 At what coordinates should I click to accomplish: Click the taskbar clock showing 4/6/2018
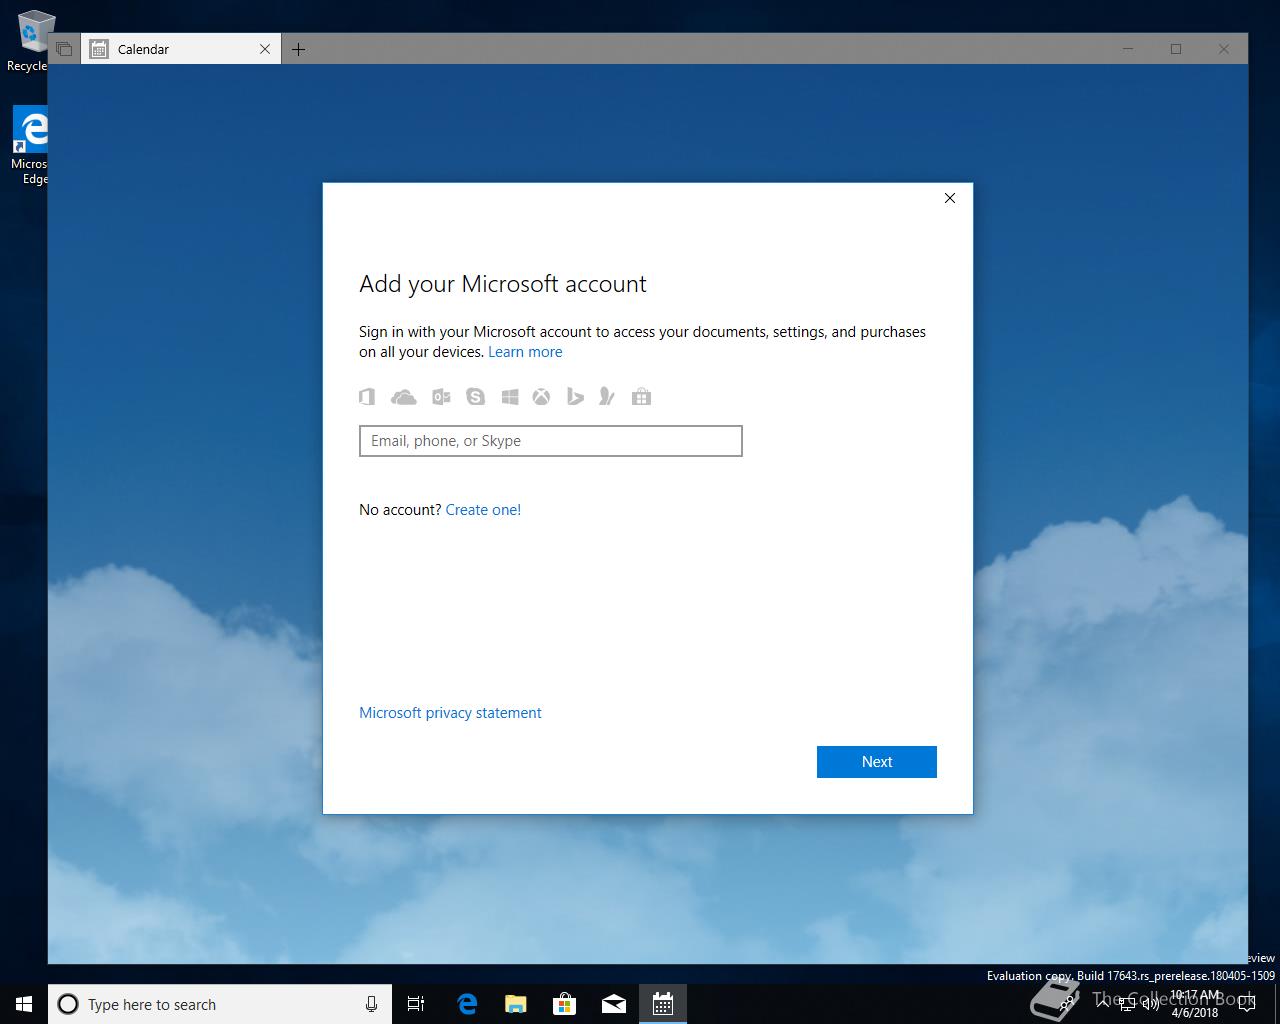[x=1196, y=1004]
